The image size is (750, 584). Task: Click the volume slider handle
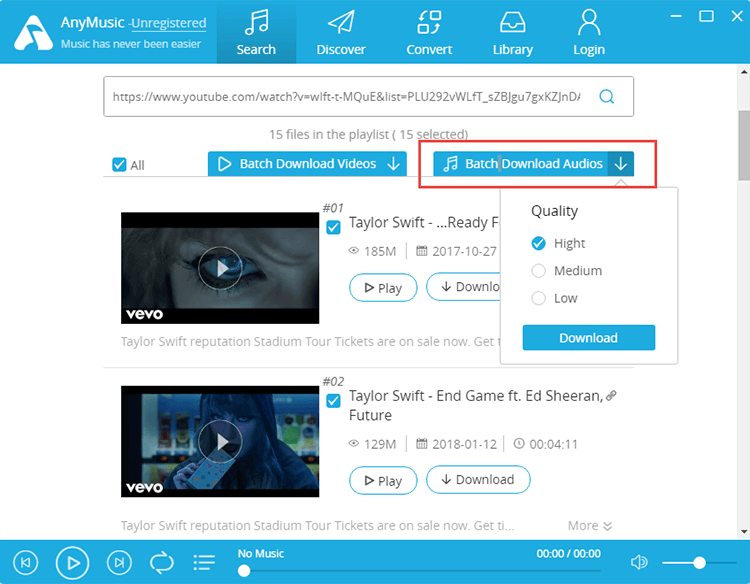699,563
